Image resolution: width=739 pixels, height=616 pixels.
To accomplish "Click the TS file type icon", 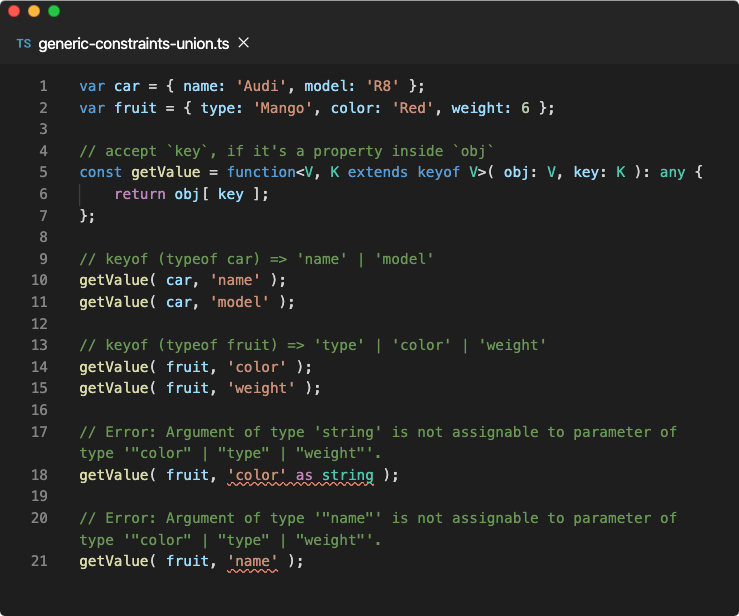I will click(24, 44).
